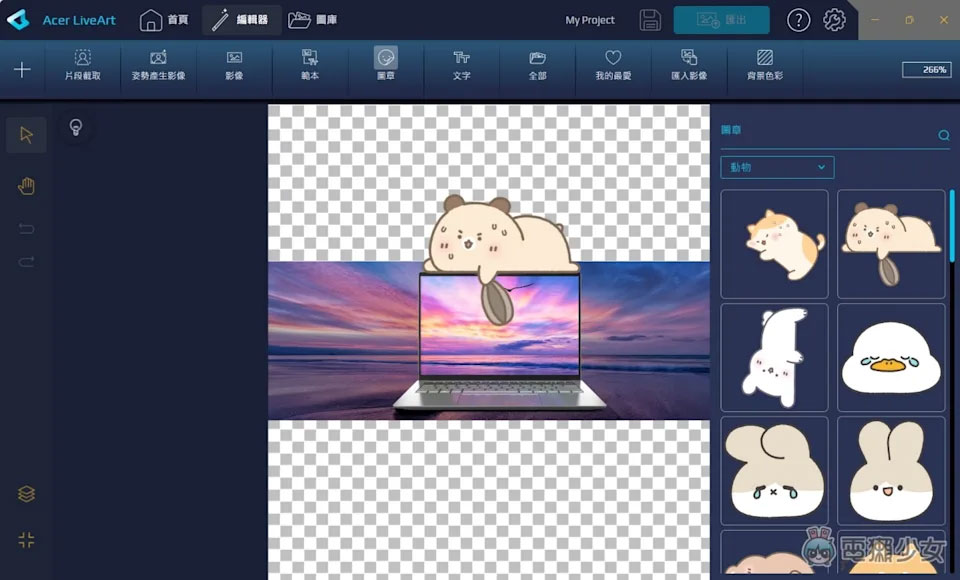Open 我的最愛 favorites heart
This screenshot has width=960, height=580.
613,65
